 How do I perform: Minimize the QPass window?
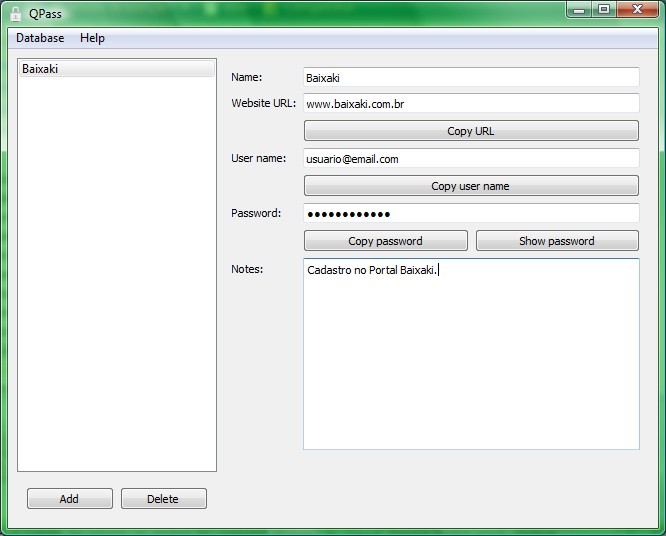(580, 9)
